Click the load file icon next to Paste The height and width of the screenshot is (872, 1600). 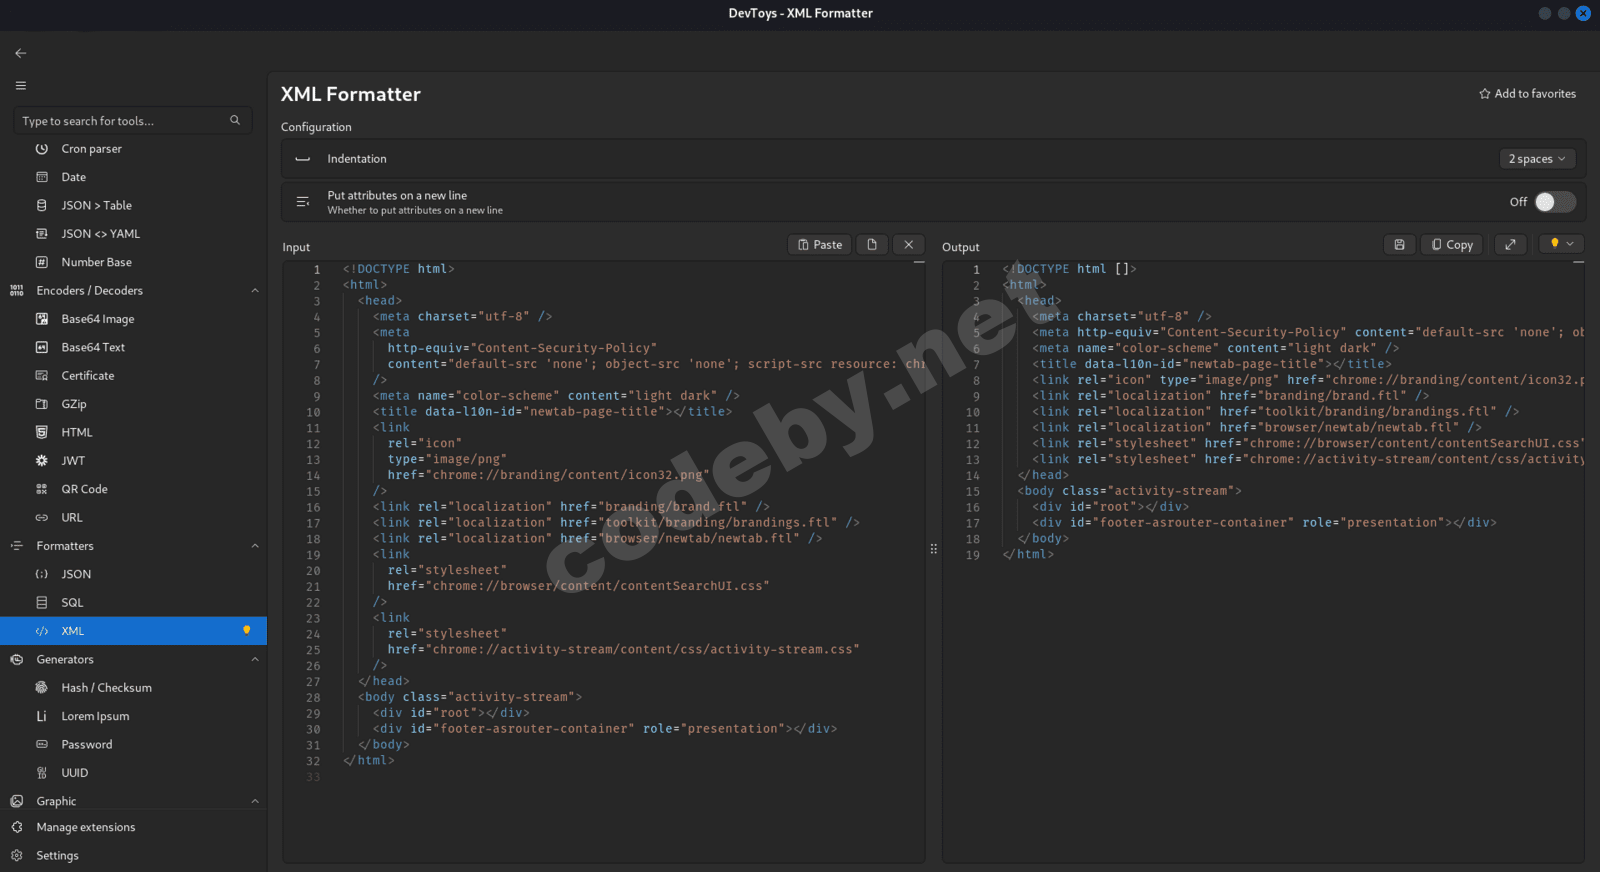(x=872, y=245)
